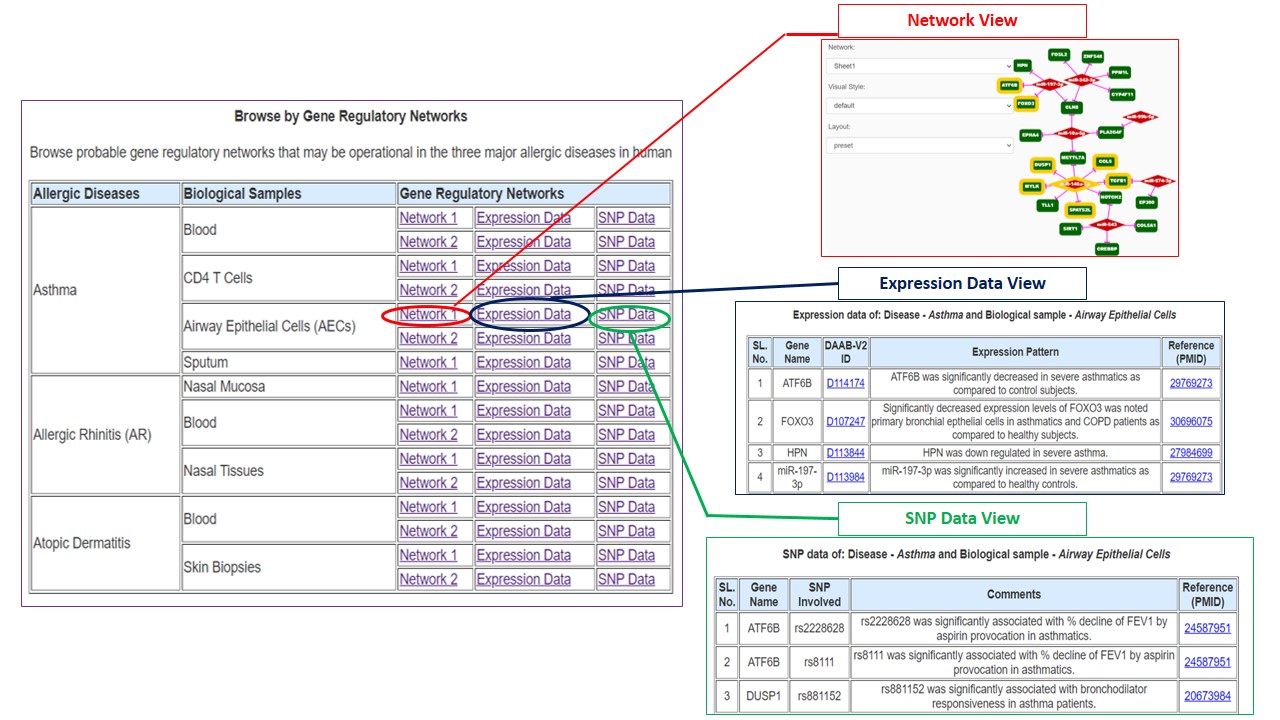Open PMID 20673984 reference for DUSP1 SNP
This screenshot has height=720, width=1280.
point(1207,696)
